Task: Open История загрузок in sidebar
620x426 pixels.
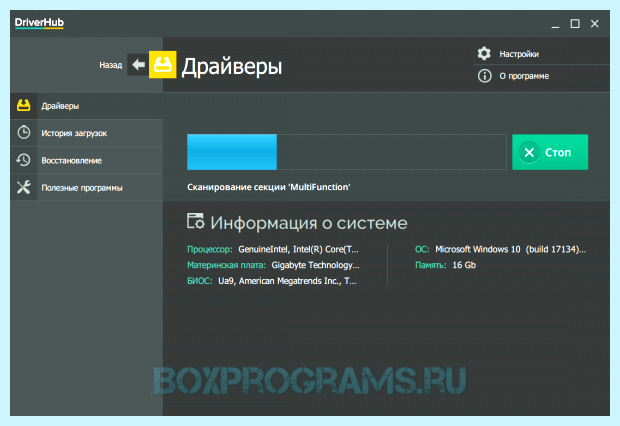Action: [87, 133]
